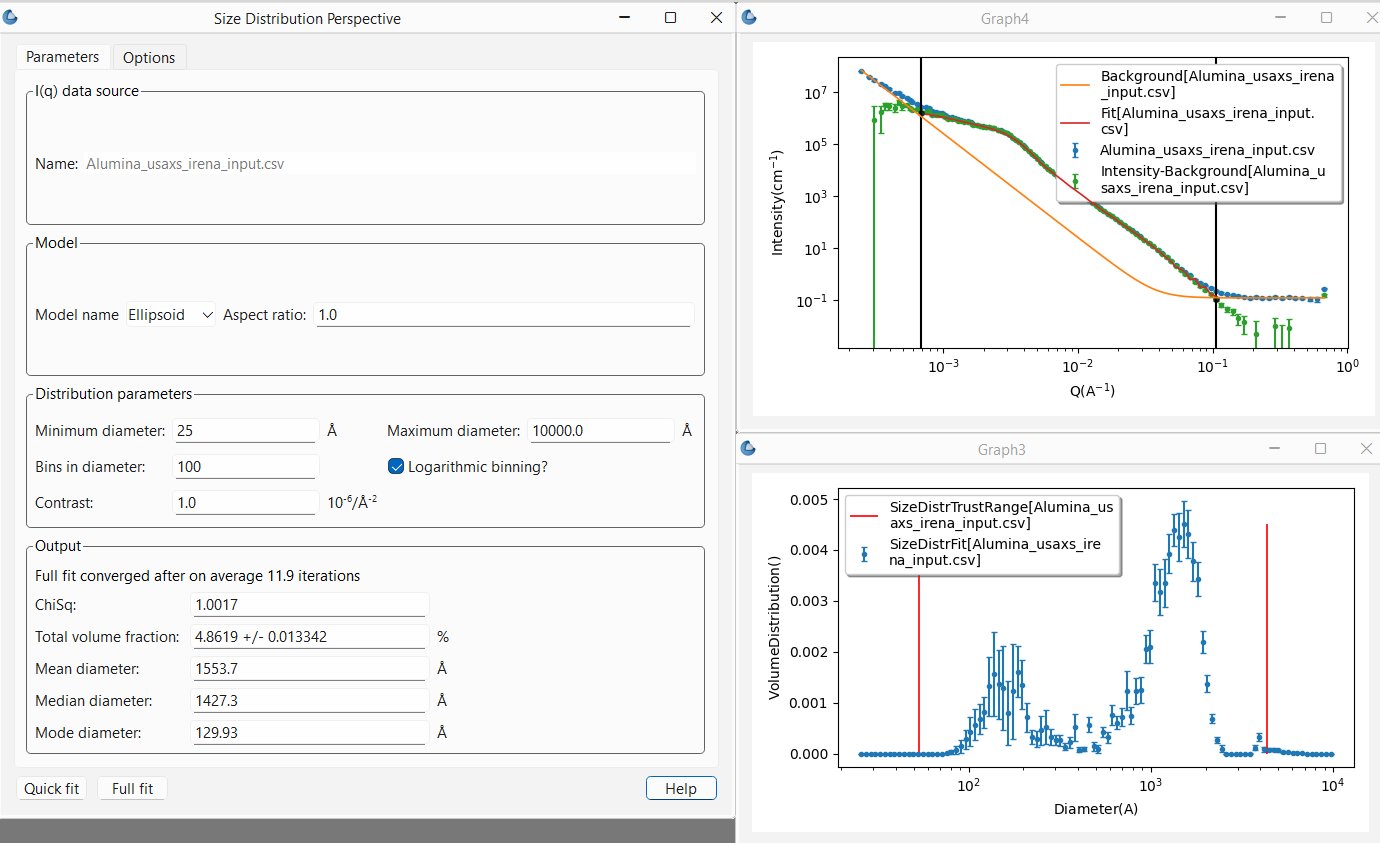Select the Total volume fraction output field
The image size is (1380, 843).
310,636
